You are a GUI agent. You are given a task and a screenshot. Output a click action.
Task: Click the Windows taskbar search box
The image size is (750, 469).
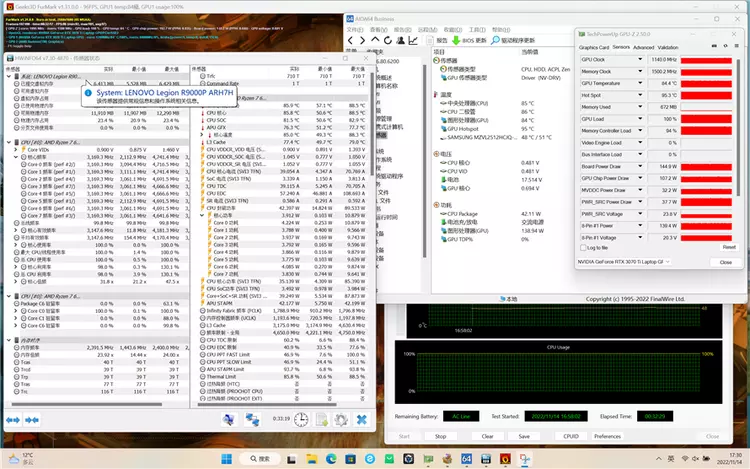click(260, 459)
